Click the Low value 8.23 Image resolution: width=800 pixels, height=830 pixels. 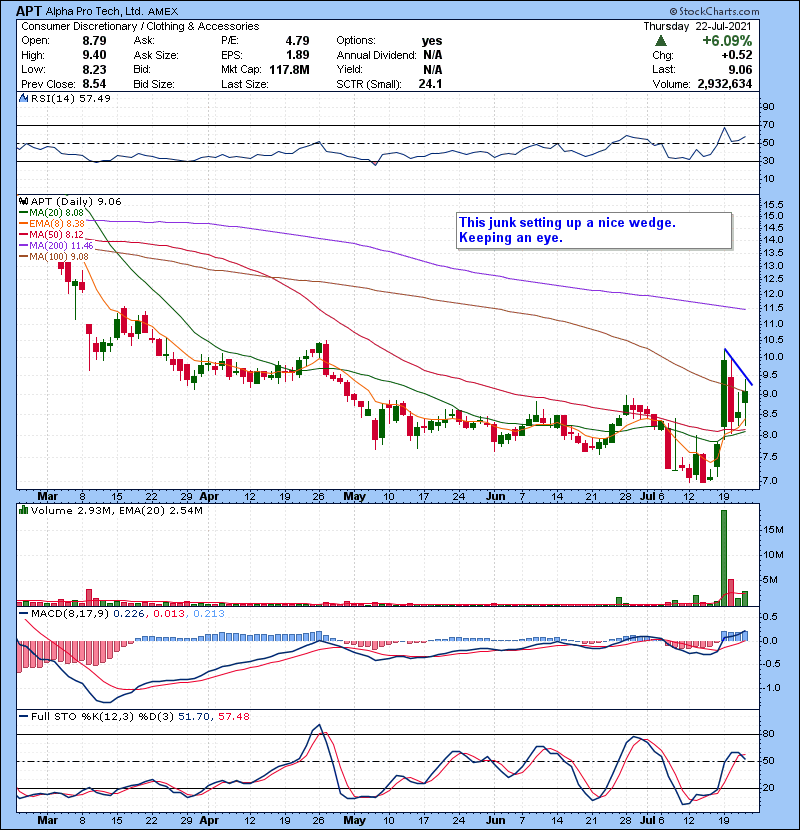pos(94,69)
